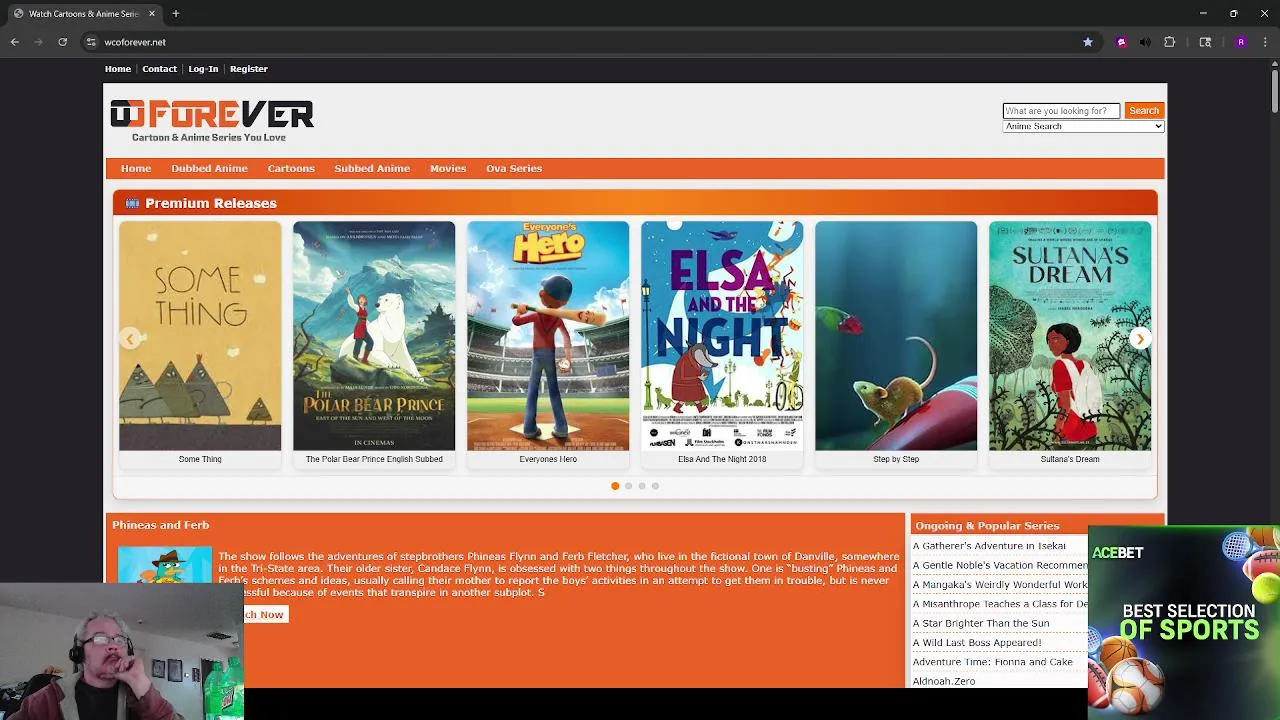Screen dimensions: 1280x720
Task: Open the Cartoons menu item
Action: 291,168
